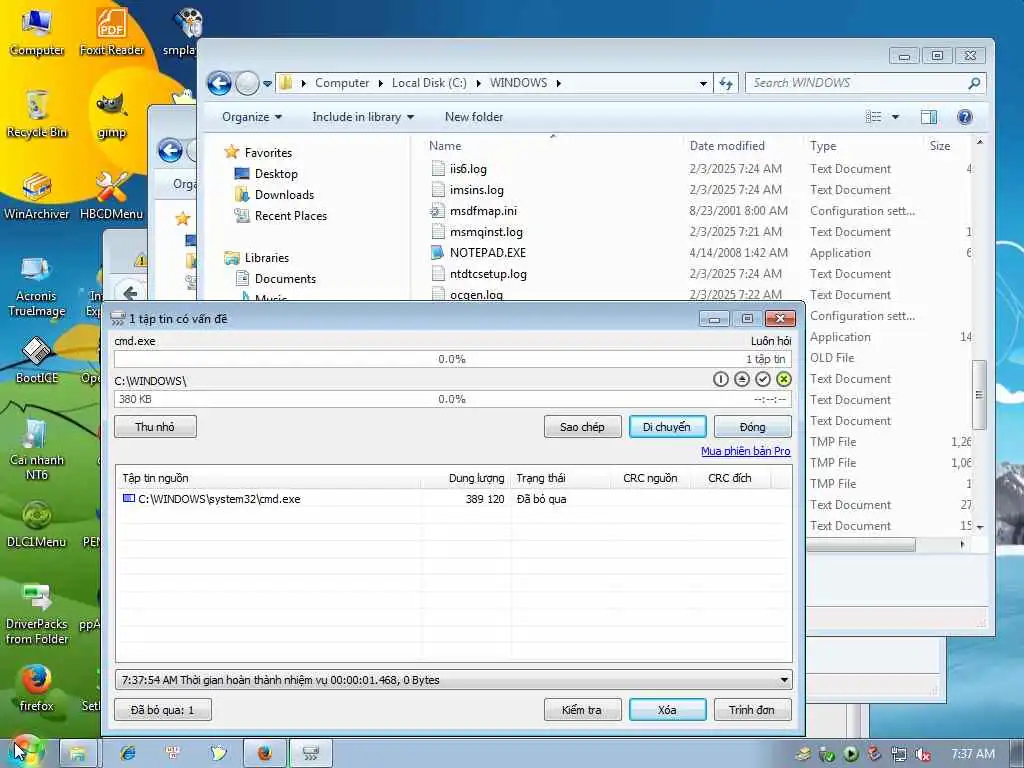This screenshot has width=1024, height=768.
Task: Open Explorer help question mark icon
Action: [x=965, y=117]
